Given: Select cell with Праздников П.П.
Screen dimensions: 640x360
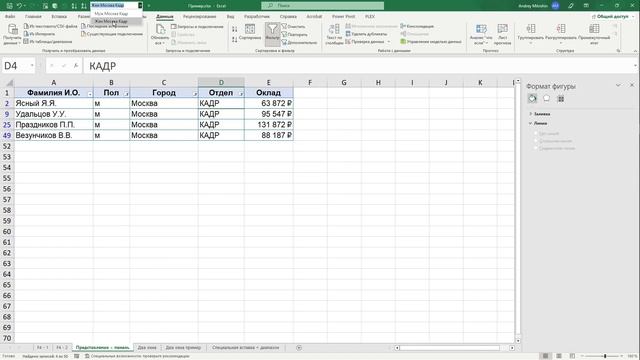Looking at the screenshot, I should pyautogui.click(x=53, y=124).
